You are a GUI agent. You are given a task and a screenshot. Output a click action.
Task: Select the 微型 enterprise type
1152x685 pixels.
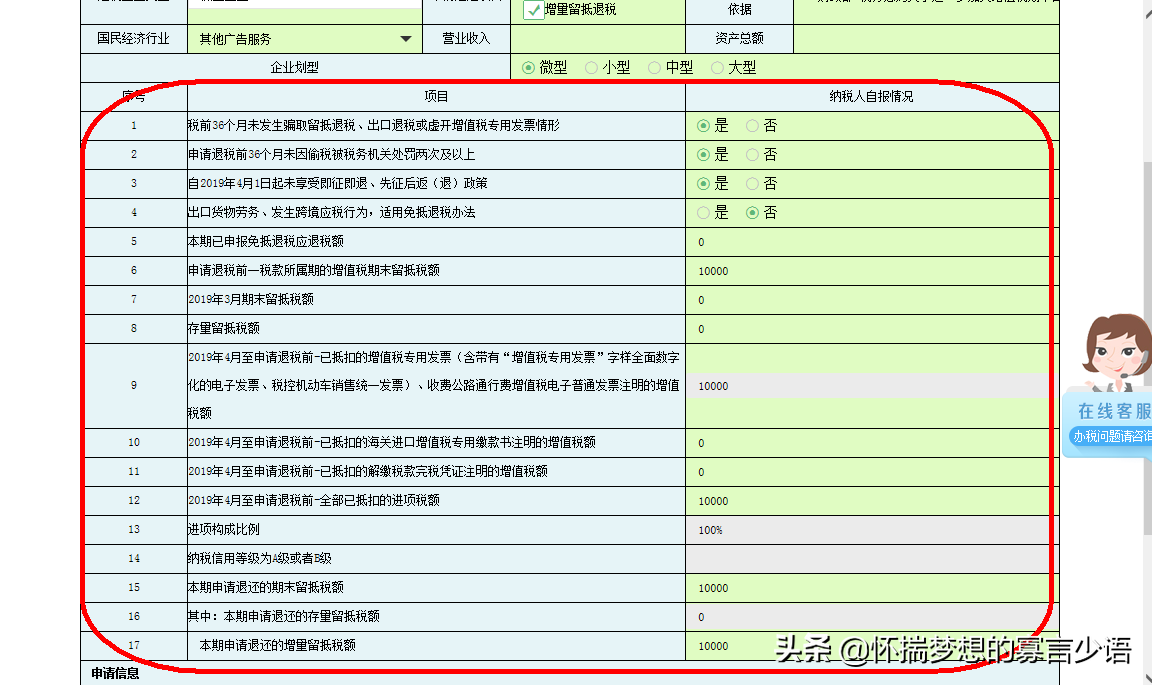[x=529, y=68]
